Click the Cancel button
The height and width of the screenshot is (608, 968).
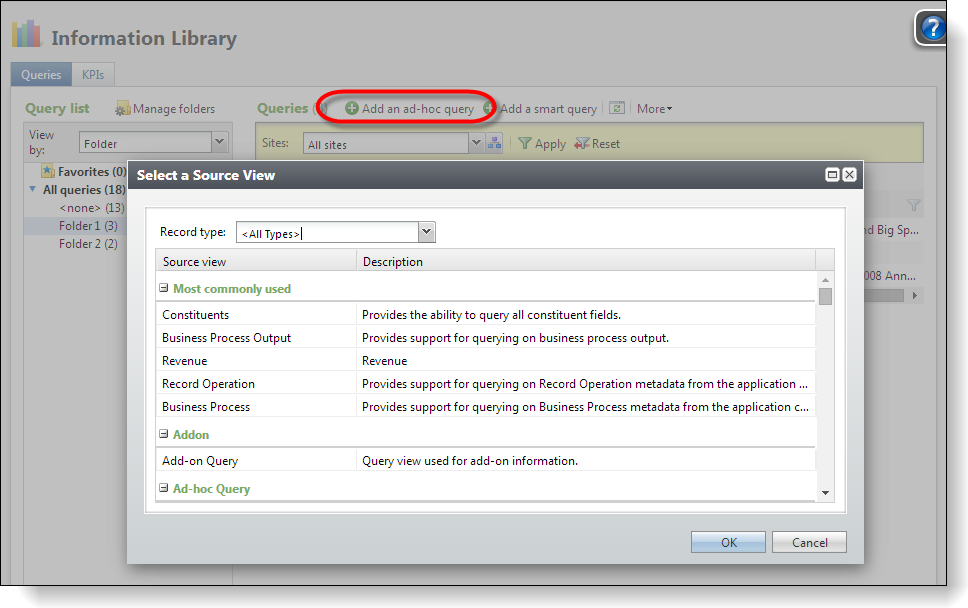(809, 542)
